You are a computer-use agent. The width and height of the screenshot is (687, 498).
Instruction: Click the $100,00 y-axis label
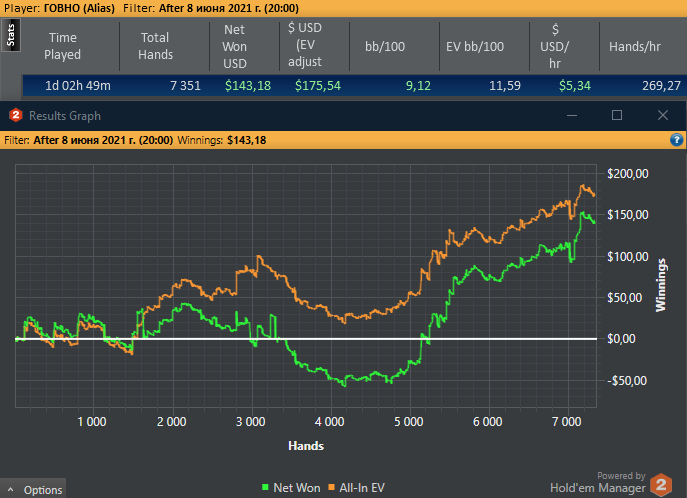(x=627, y=257)
